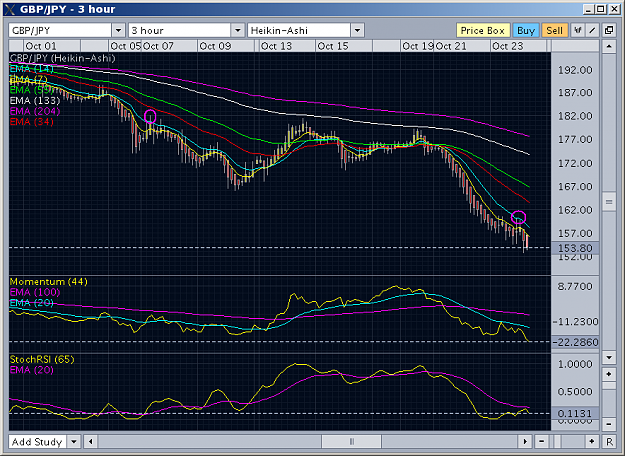Click the 177.00 price axis label
The image size is (625, 456).
(575, 140)
